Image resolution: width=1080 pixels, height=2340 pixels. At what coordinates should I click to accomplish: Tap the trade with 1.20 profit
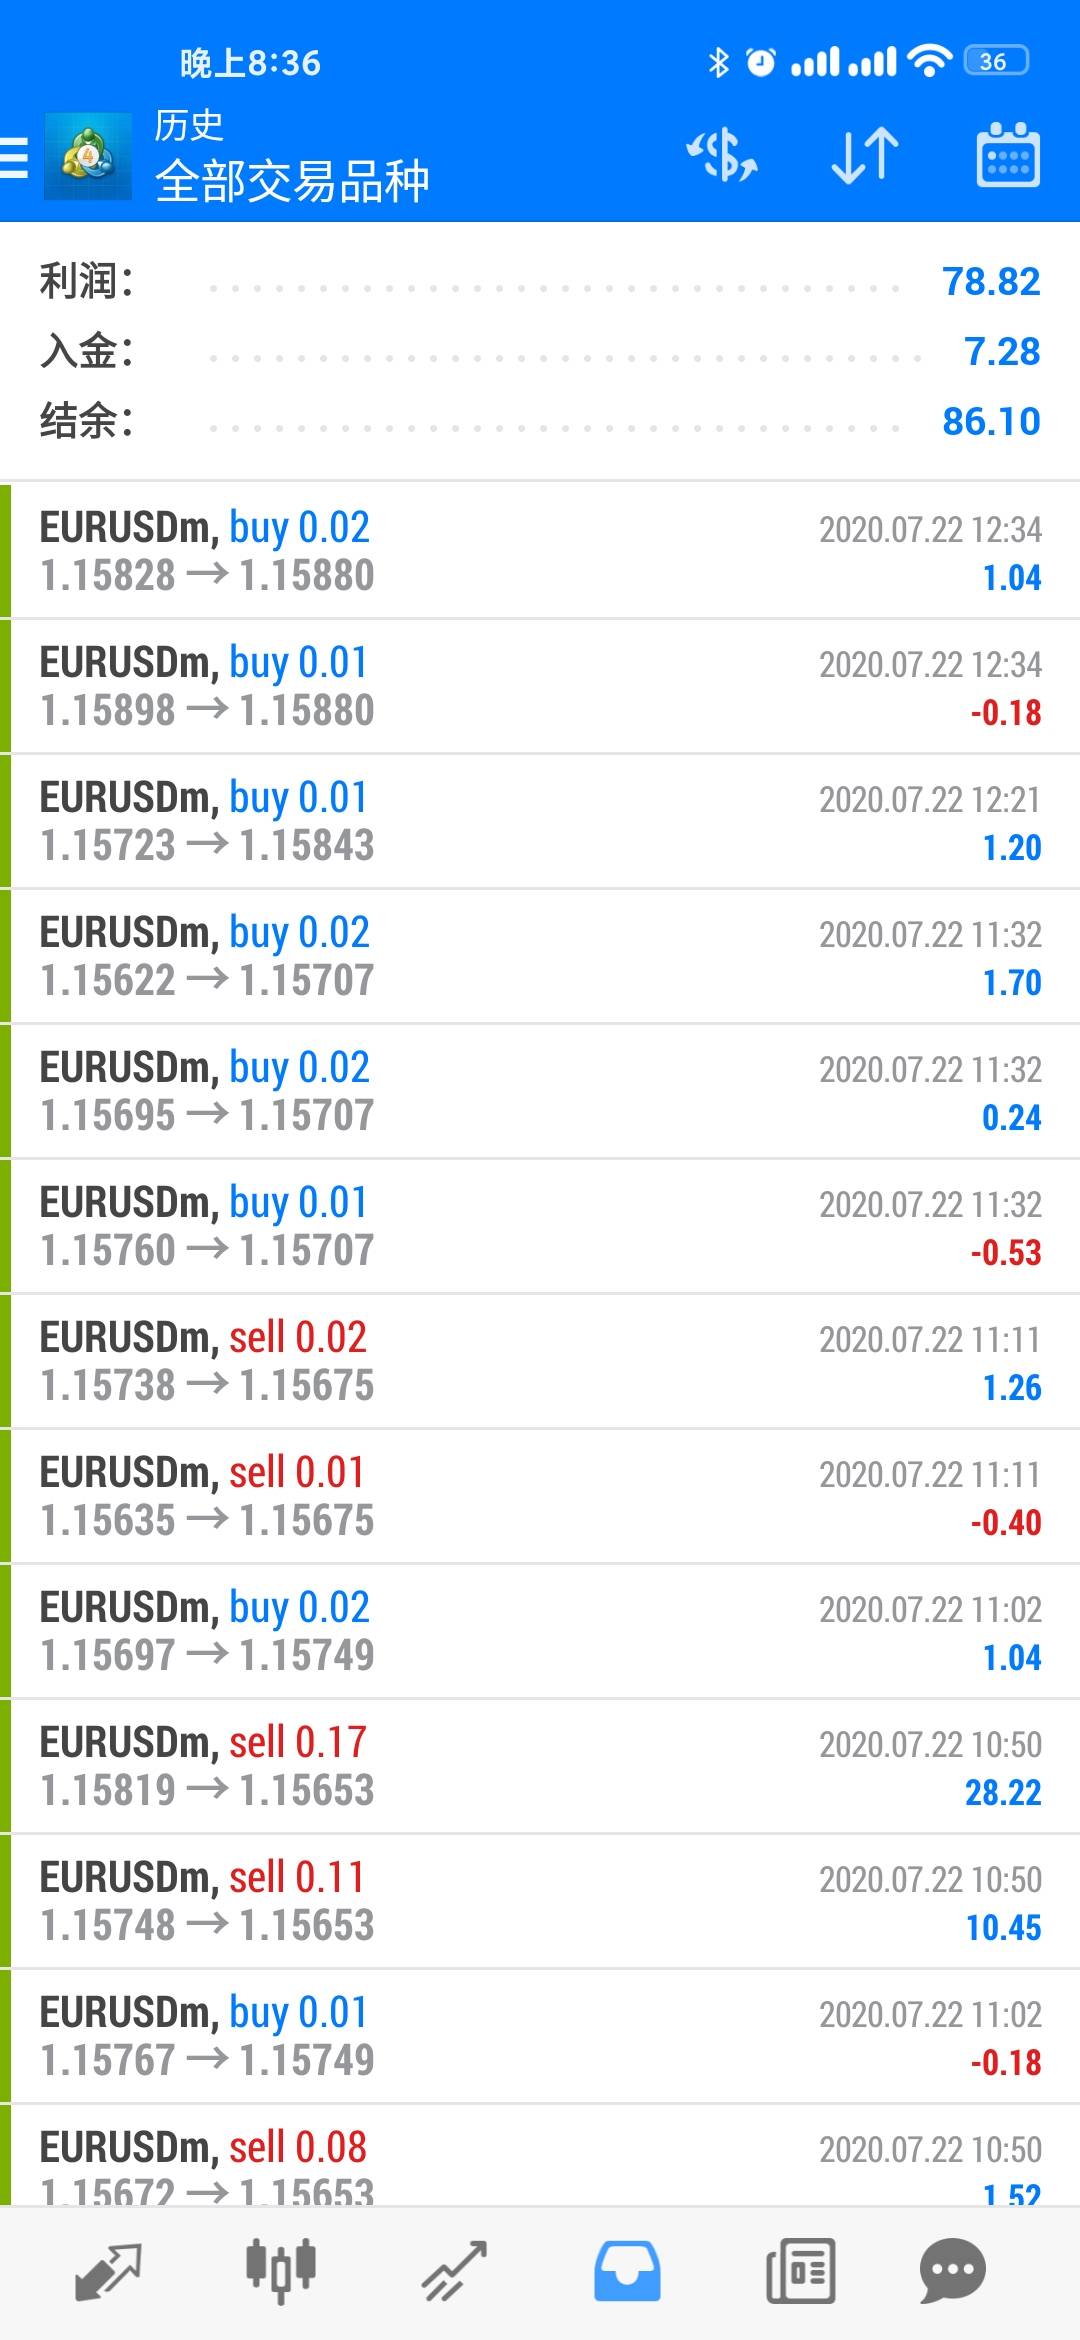(x=540, y=821)
